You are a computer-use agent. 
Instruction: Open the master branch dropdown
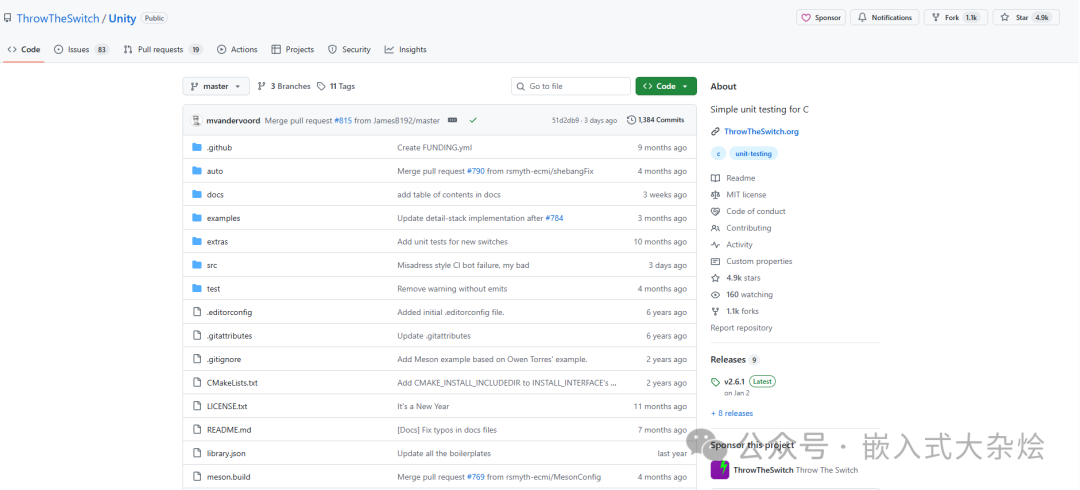pos(216,86)
